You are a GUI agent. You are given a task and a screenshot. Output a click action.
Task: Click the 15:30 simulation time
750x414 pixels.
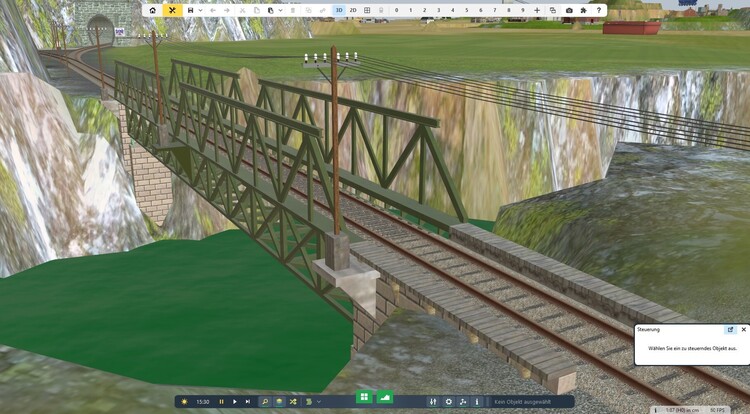pos(203,402)
